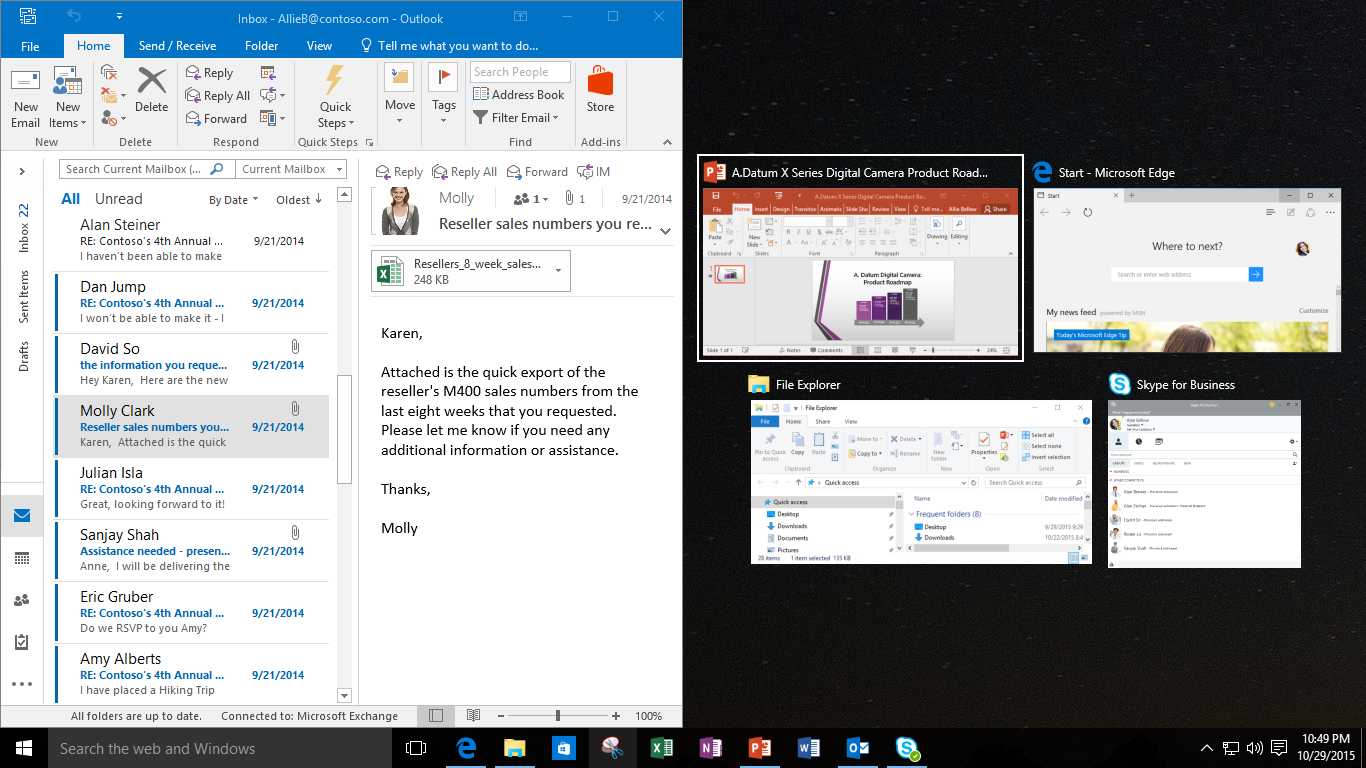Viewport: 1366px width, 768px height.
Task: Expand the message header chevron
Action: click(x=666, y=232)
